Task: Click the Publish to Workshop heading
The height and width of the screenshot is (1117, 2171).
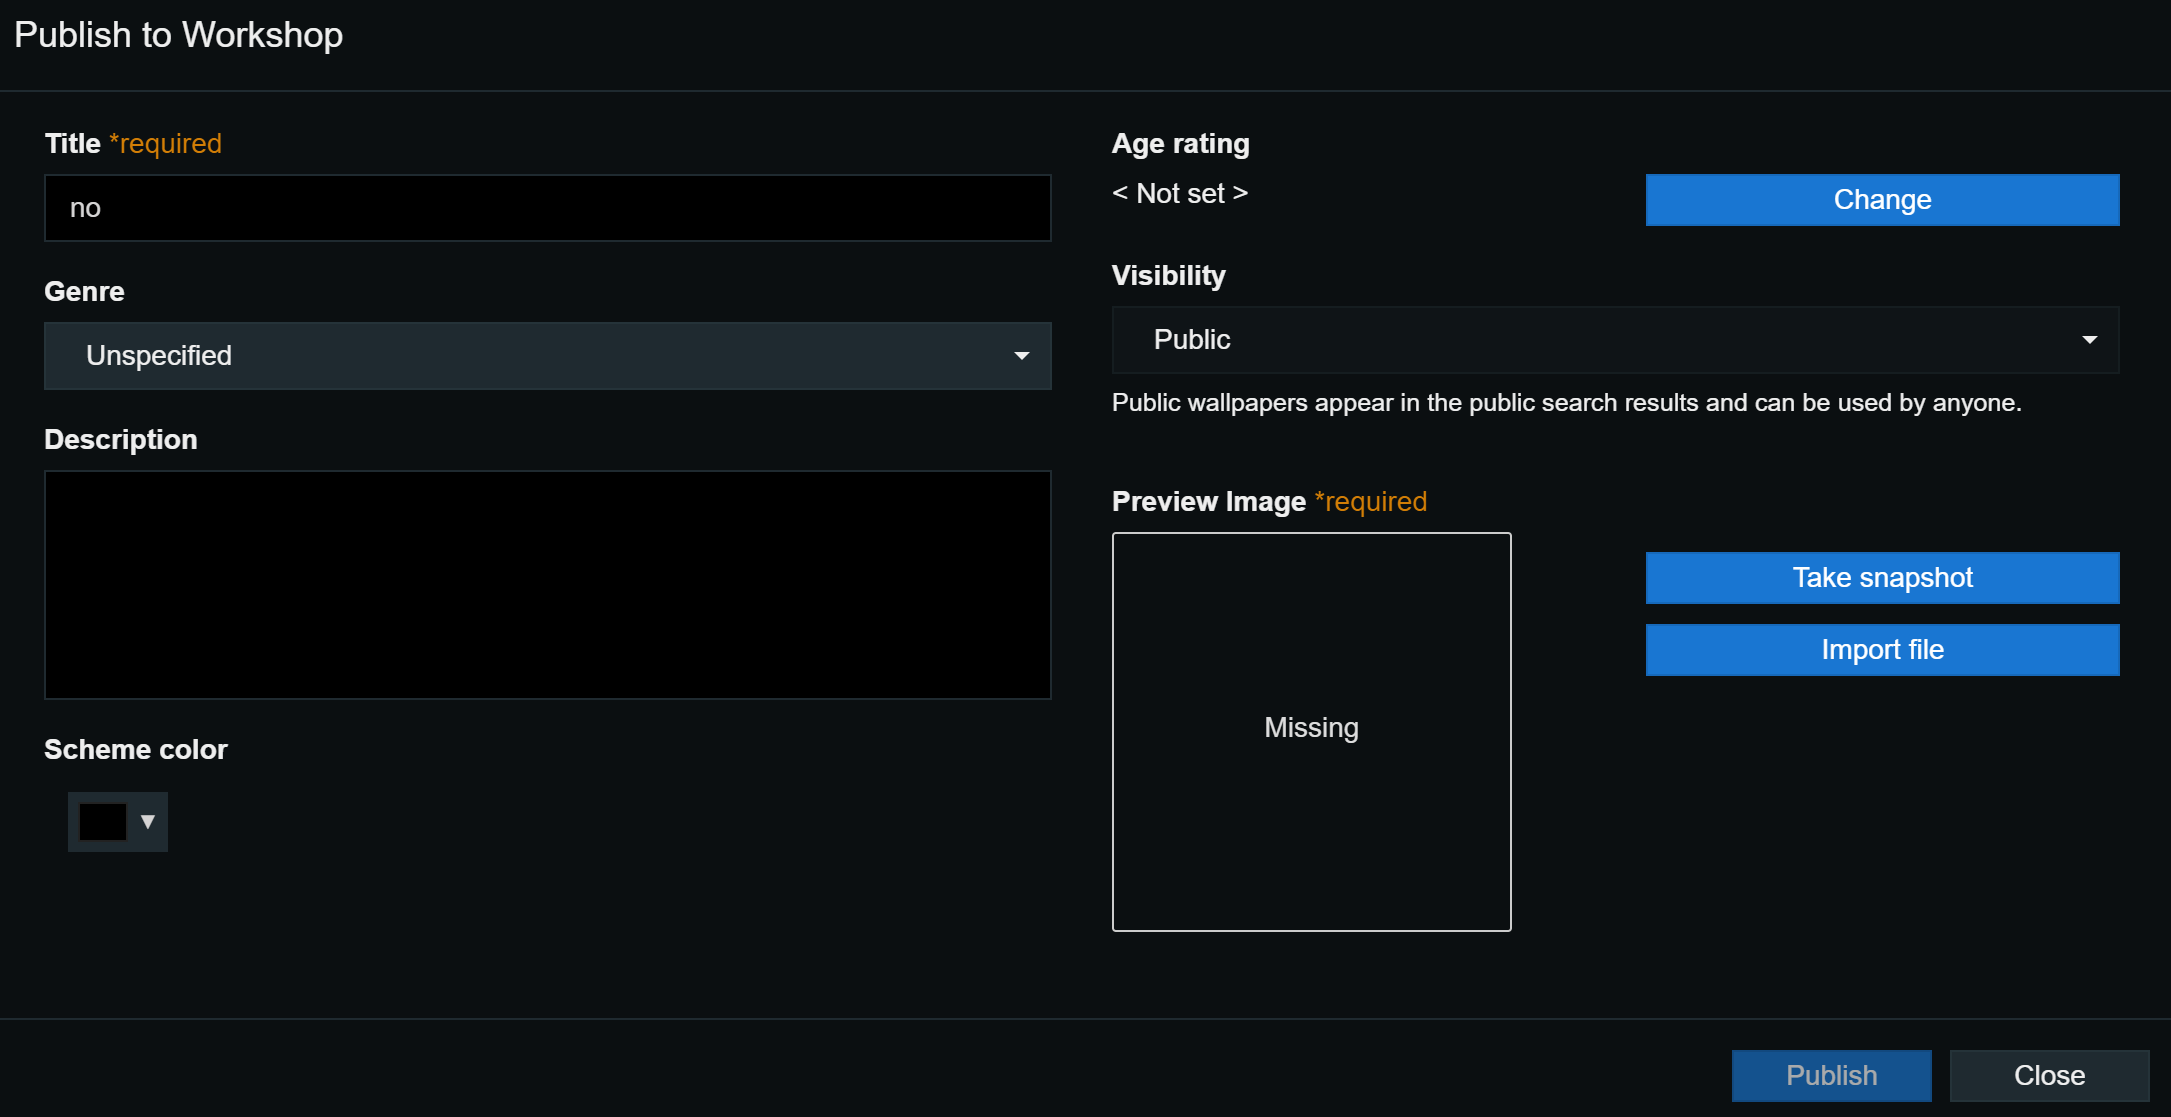Action: pyautogui.click(x=178, y=35)
